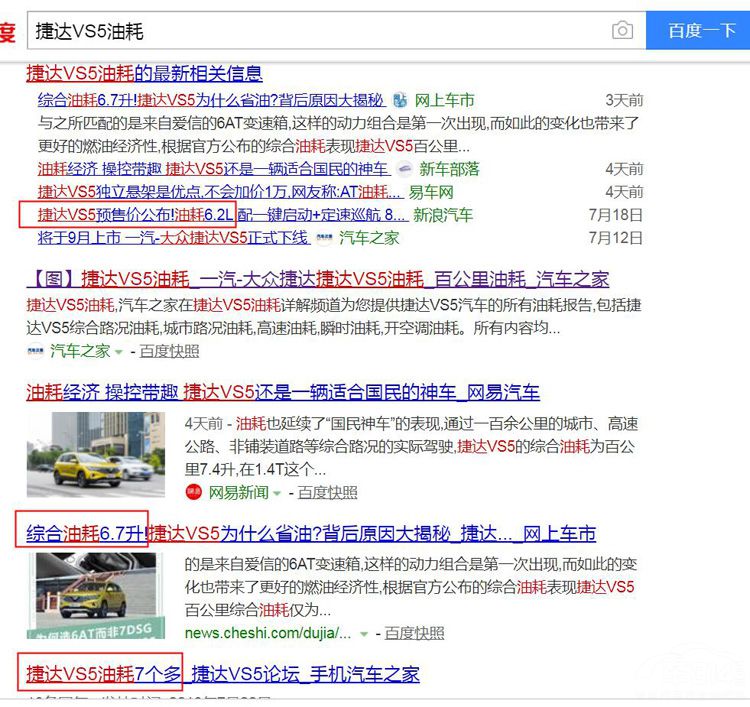This screenshot has width=750, height=707.
Task: Open news-list link 油耗经济 操控带趣 dated 4天前
Action: [x=213, y=169]
